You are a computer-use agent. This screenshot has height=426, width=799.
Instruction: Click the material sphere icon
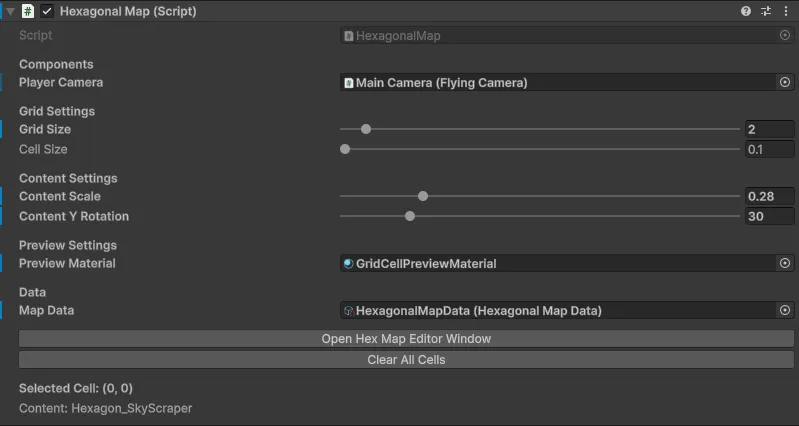coord(349,263)
